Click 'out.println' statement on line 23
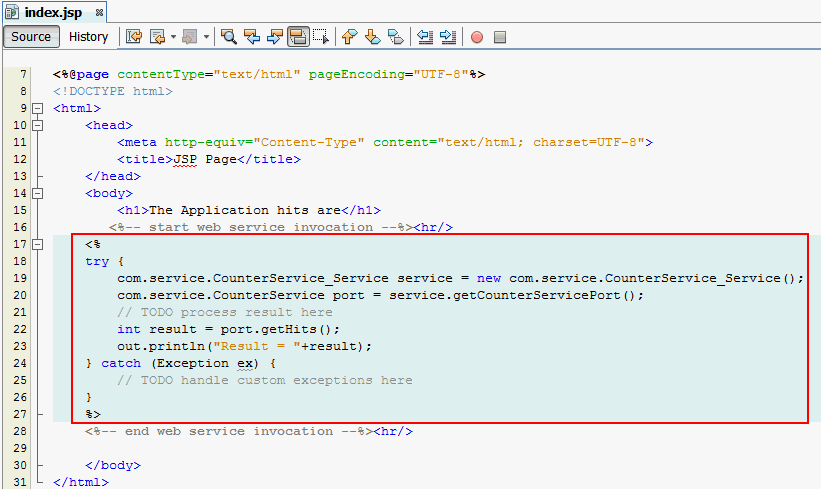Viewport: 821px width, 489px height. coord(245,346)
